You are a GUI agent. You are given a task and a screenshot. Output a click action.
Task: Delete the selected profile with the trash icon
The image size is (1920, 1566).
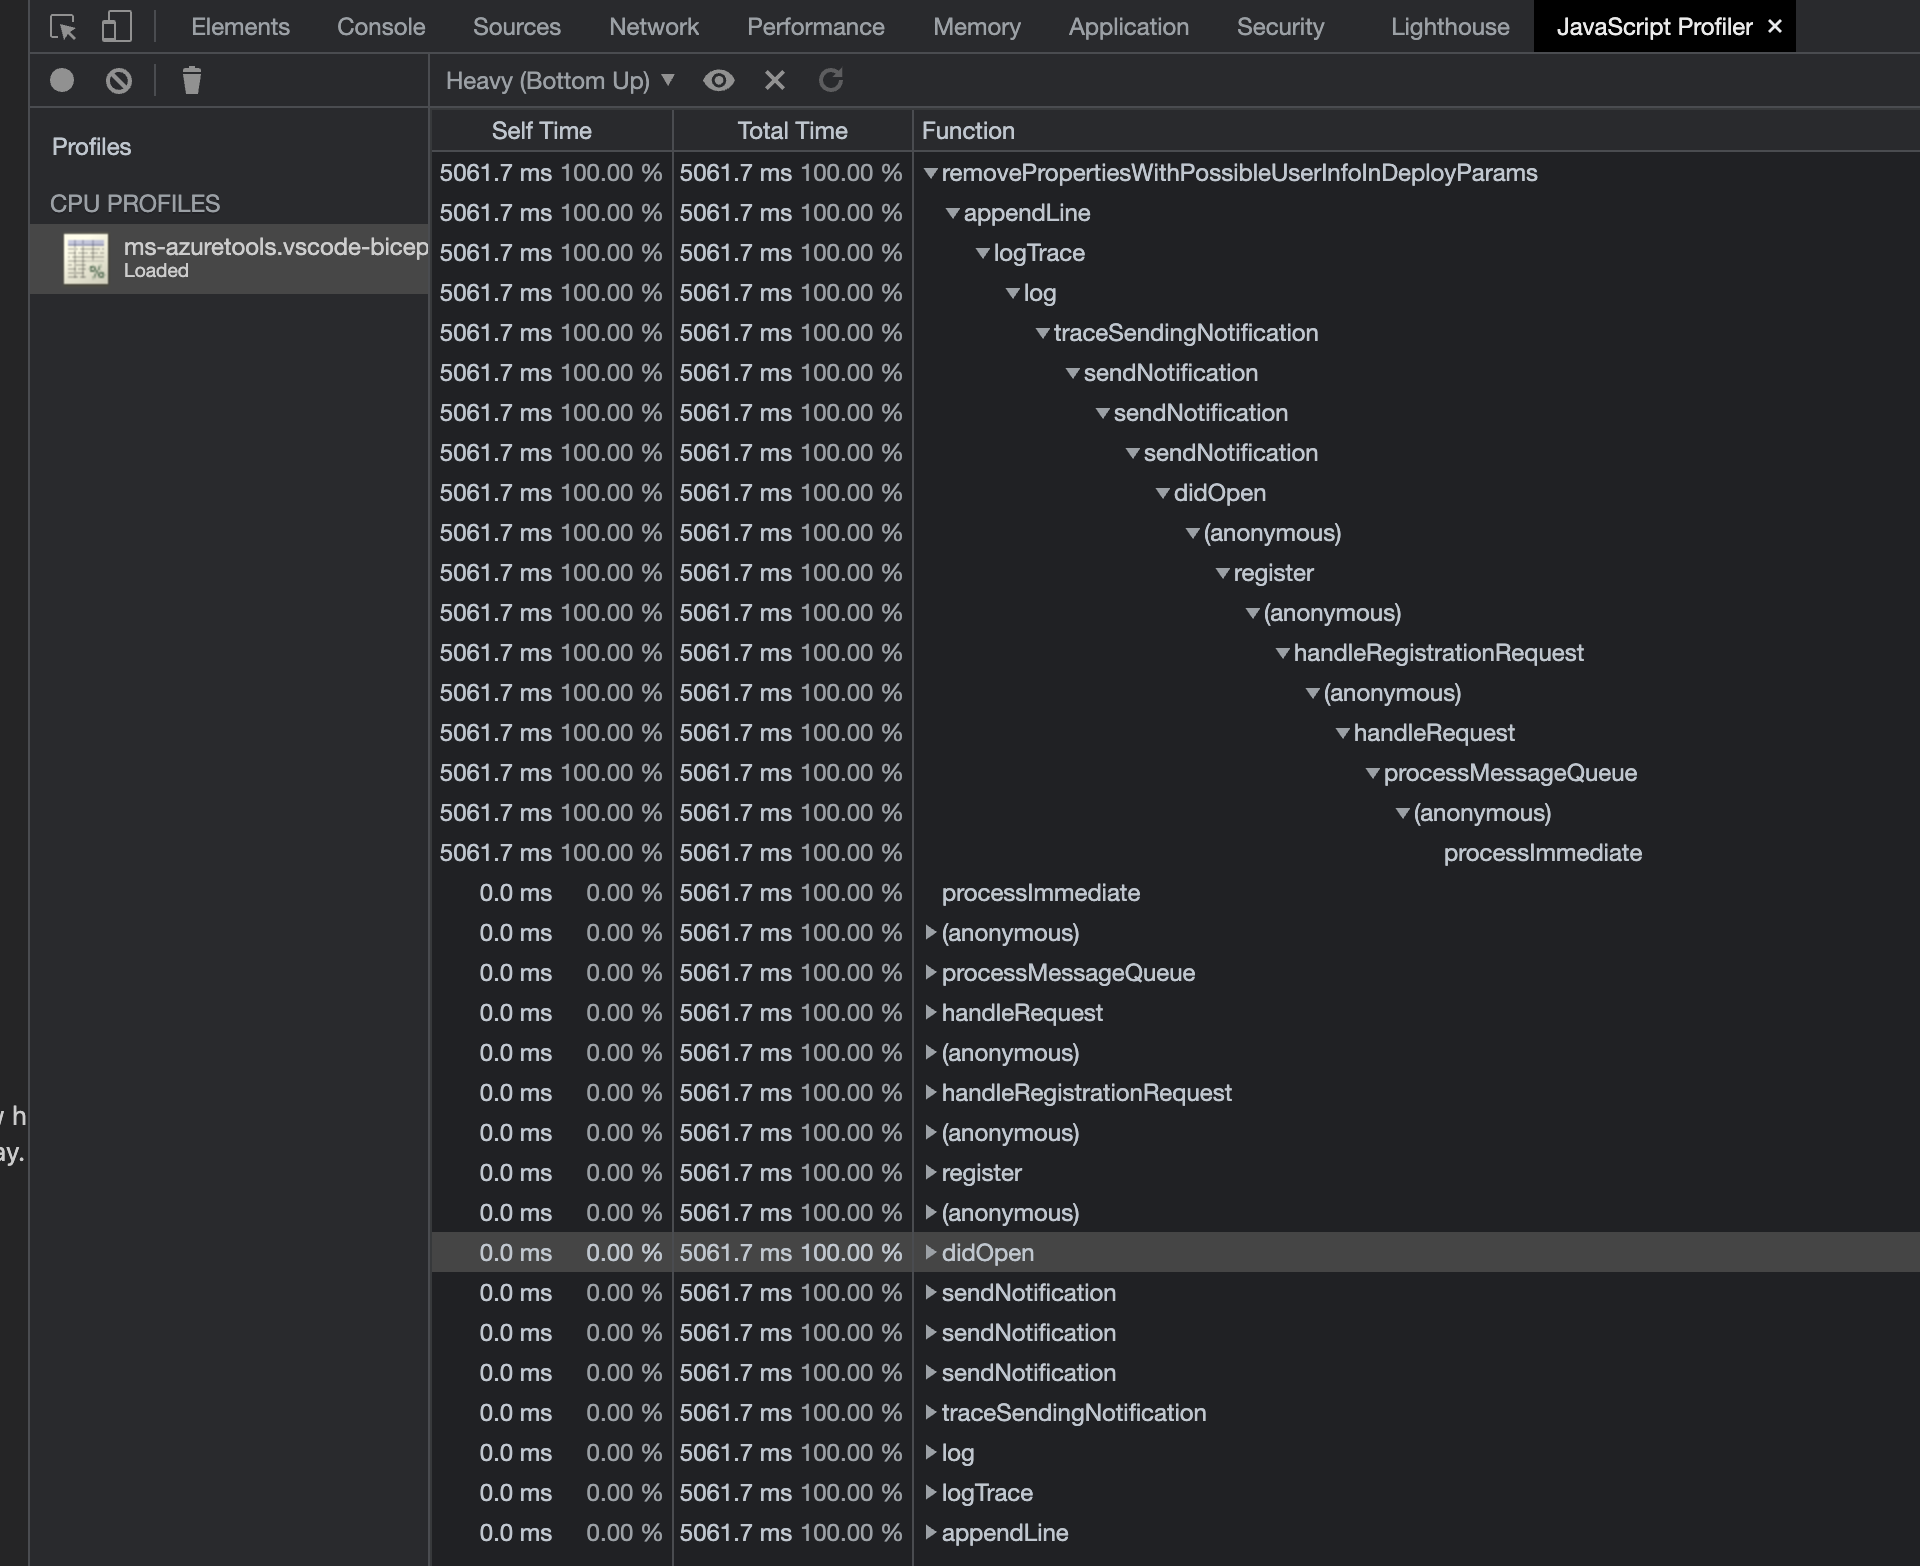(x=192, y=80)
